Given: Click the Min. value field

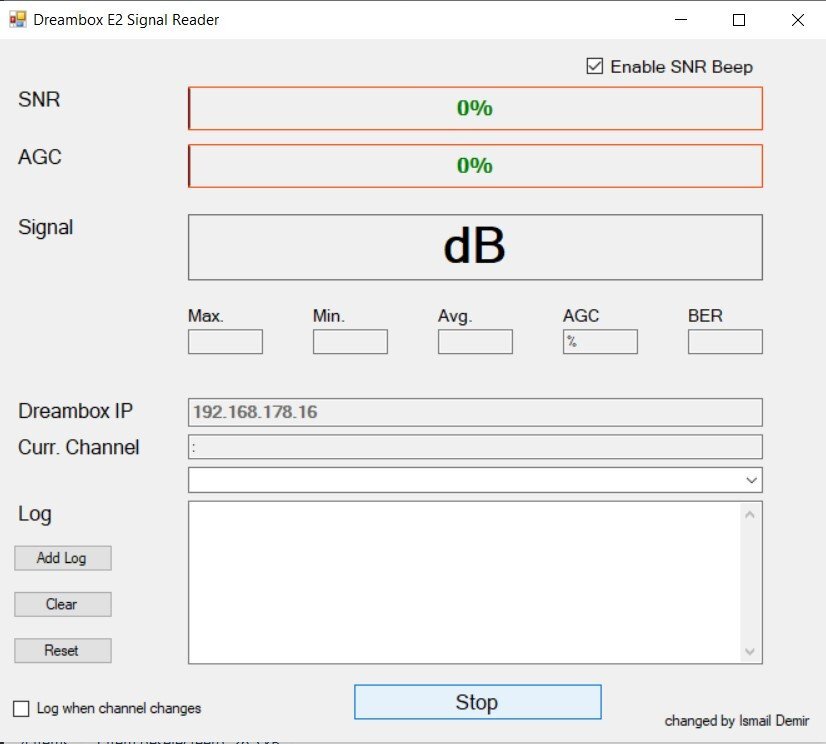Looking at the screenshot, I should tap(350, 342).
